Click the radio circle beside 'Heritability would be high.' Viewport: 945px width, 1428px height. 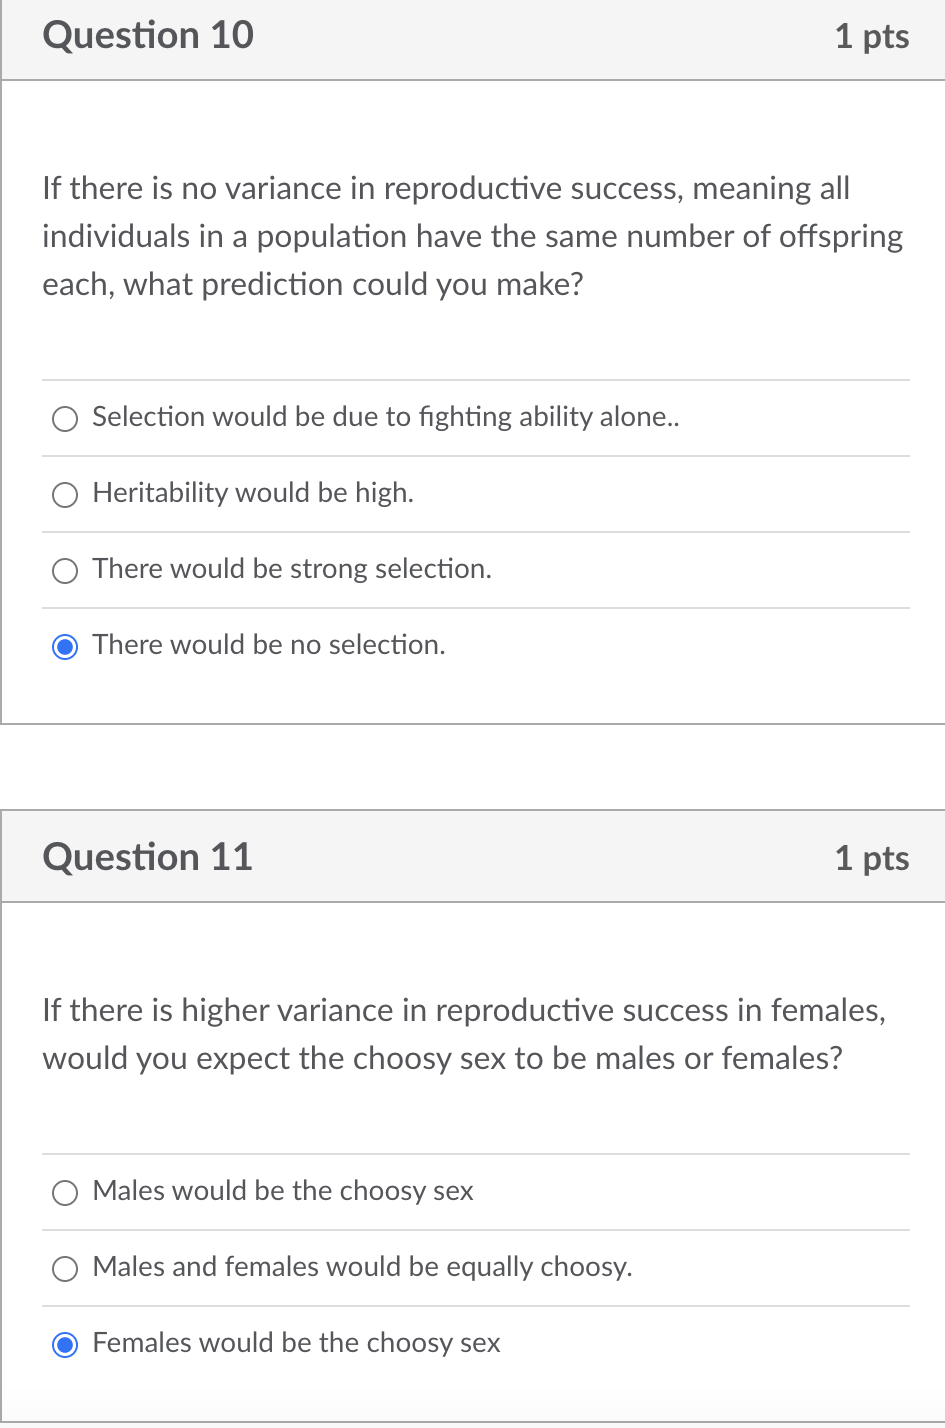tap(65, 495)
